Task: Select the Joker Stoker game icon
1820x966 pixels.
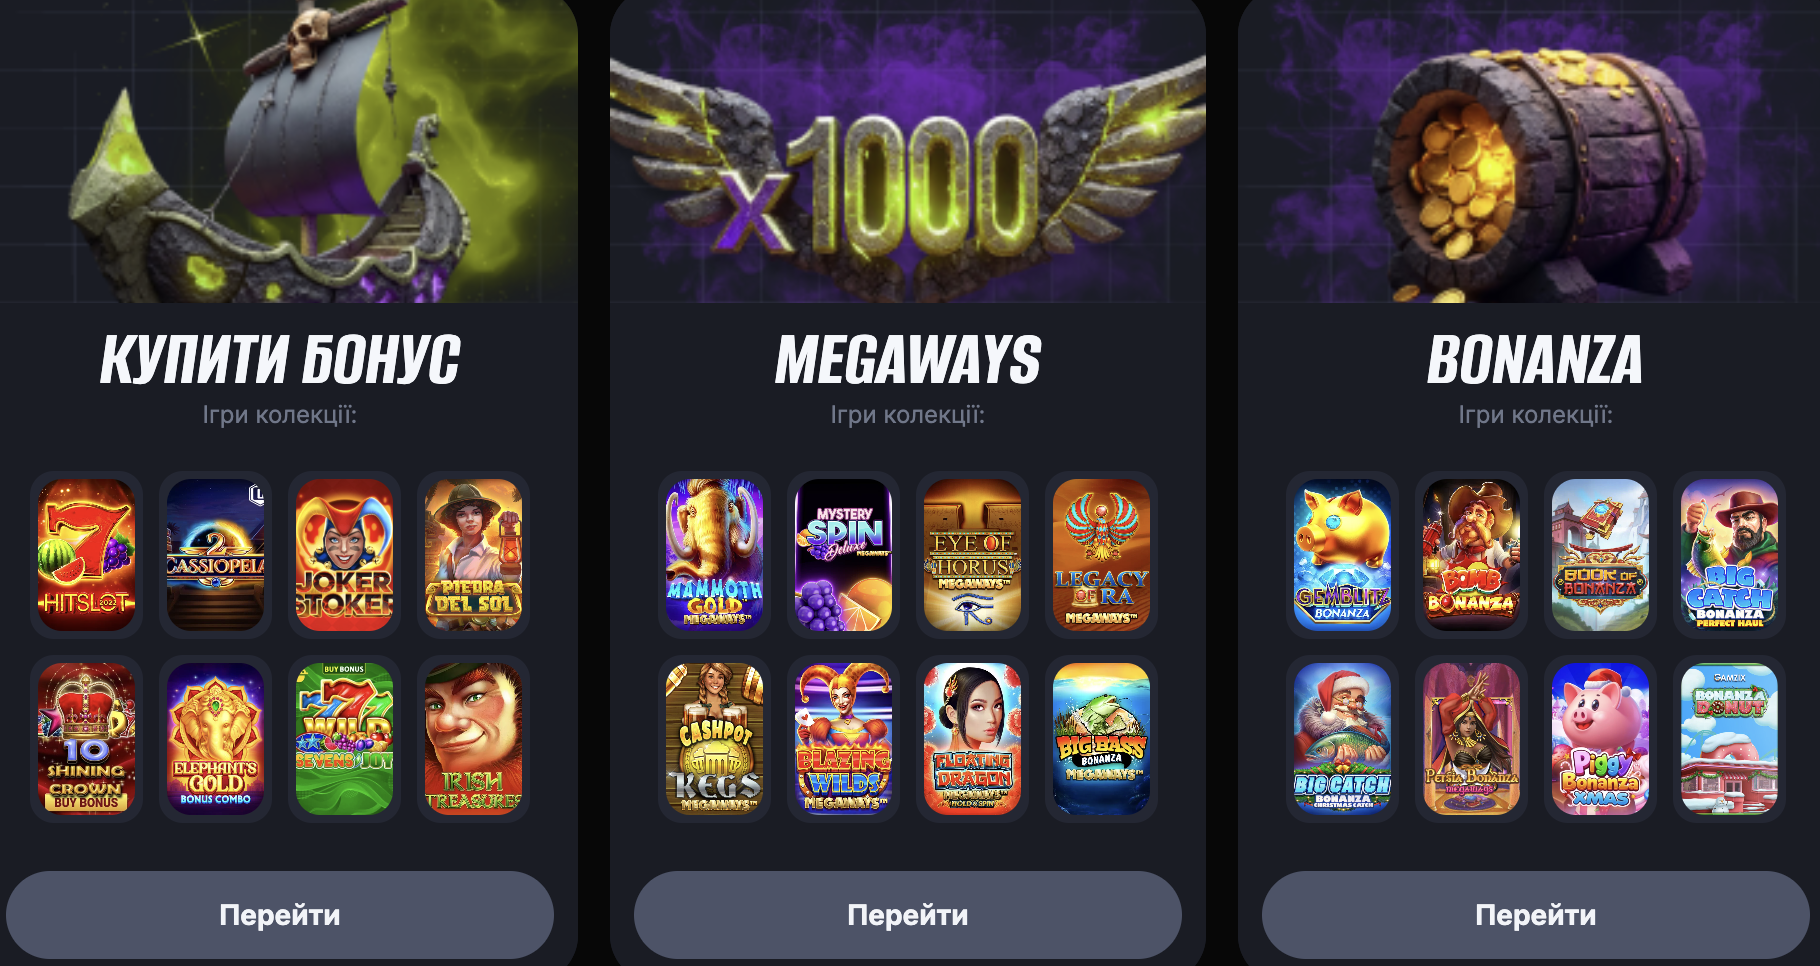Action: pos(344,555)
